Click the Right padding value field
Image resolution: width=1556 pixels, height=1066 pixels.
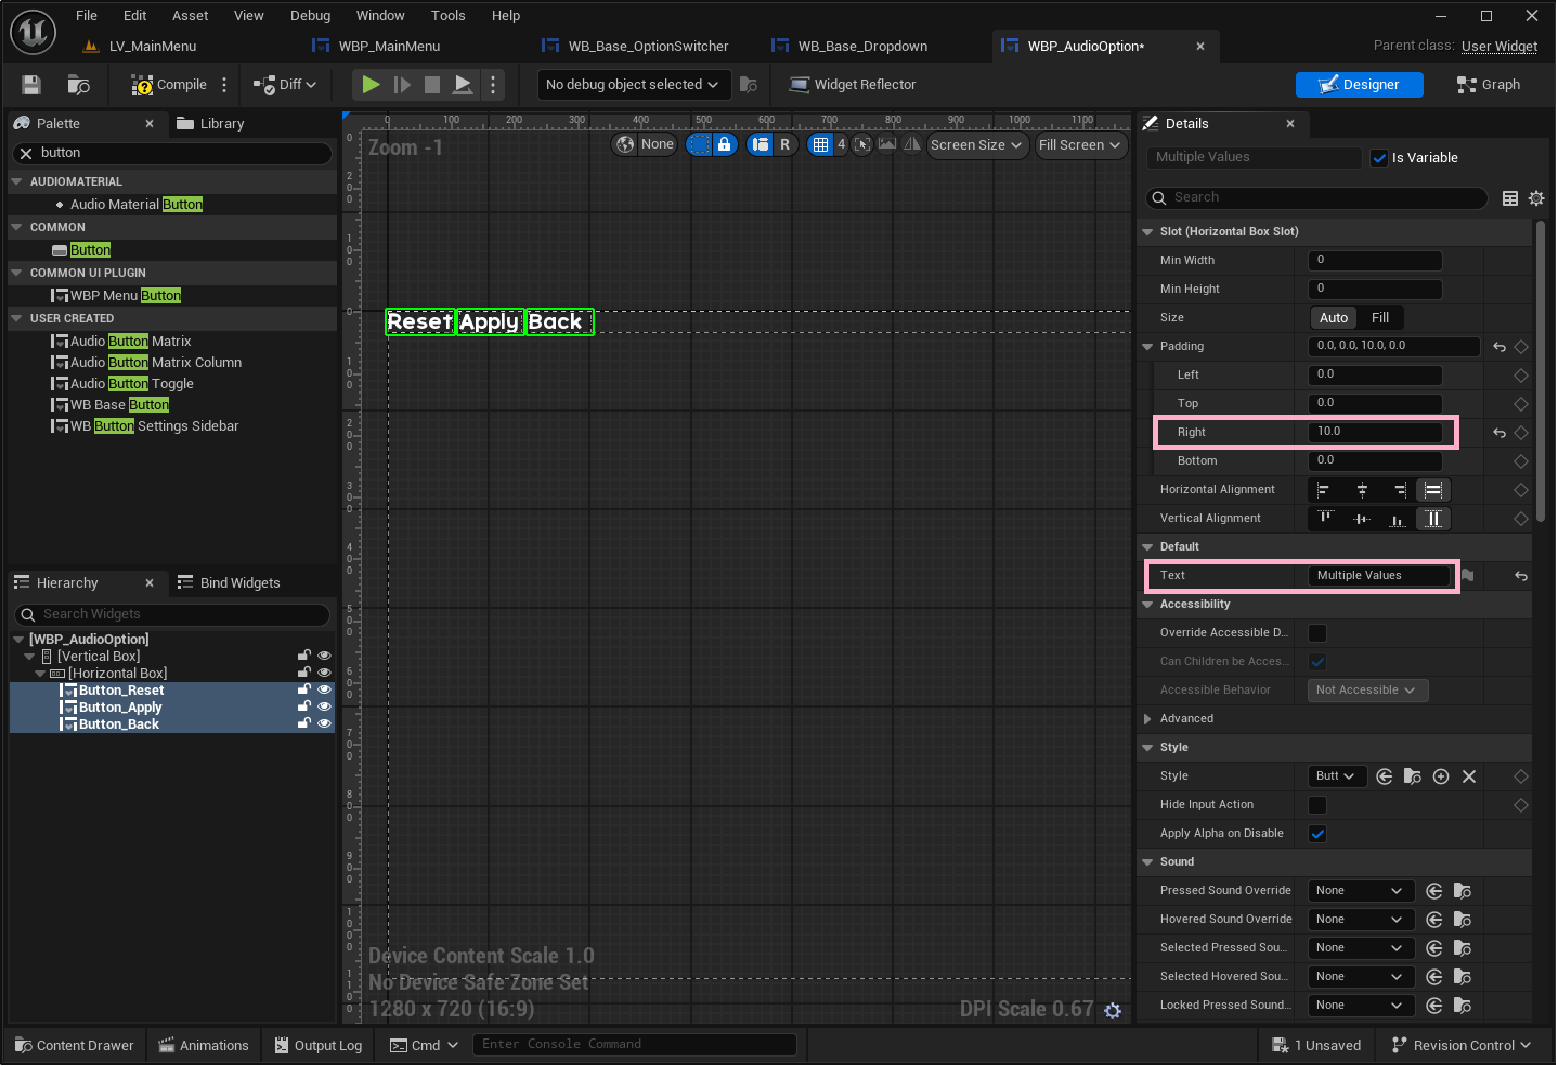click(x=1375, y=432)
